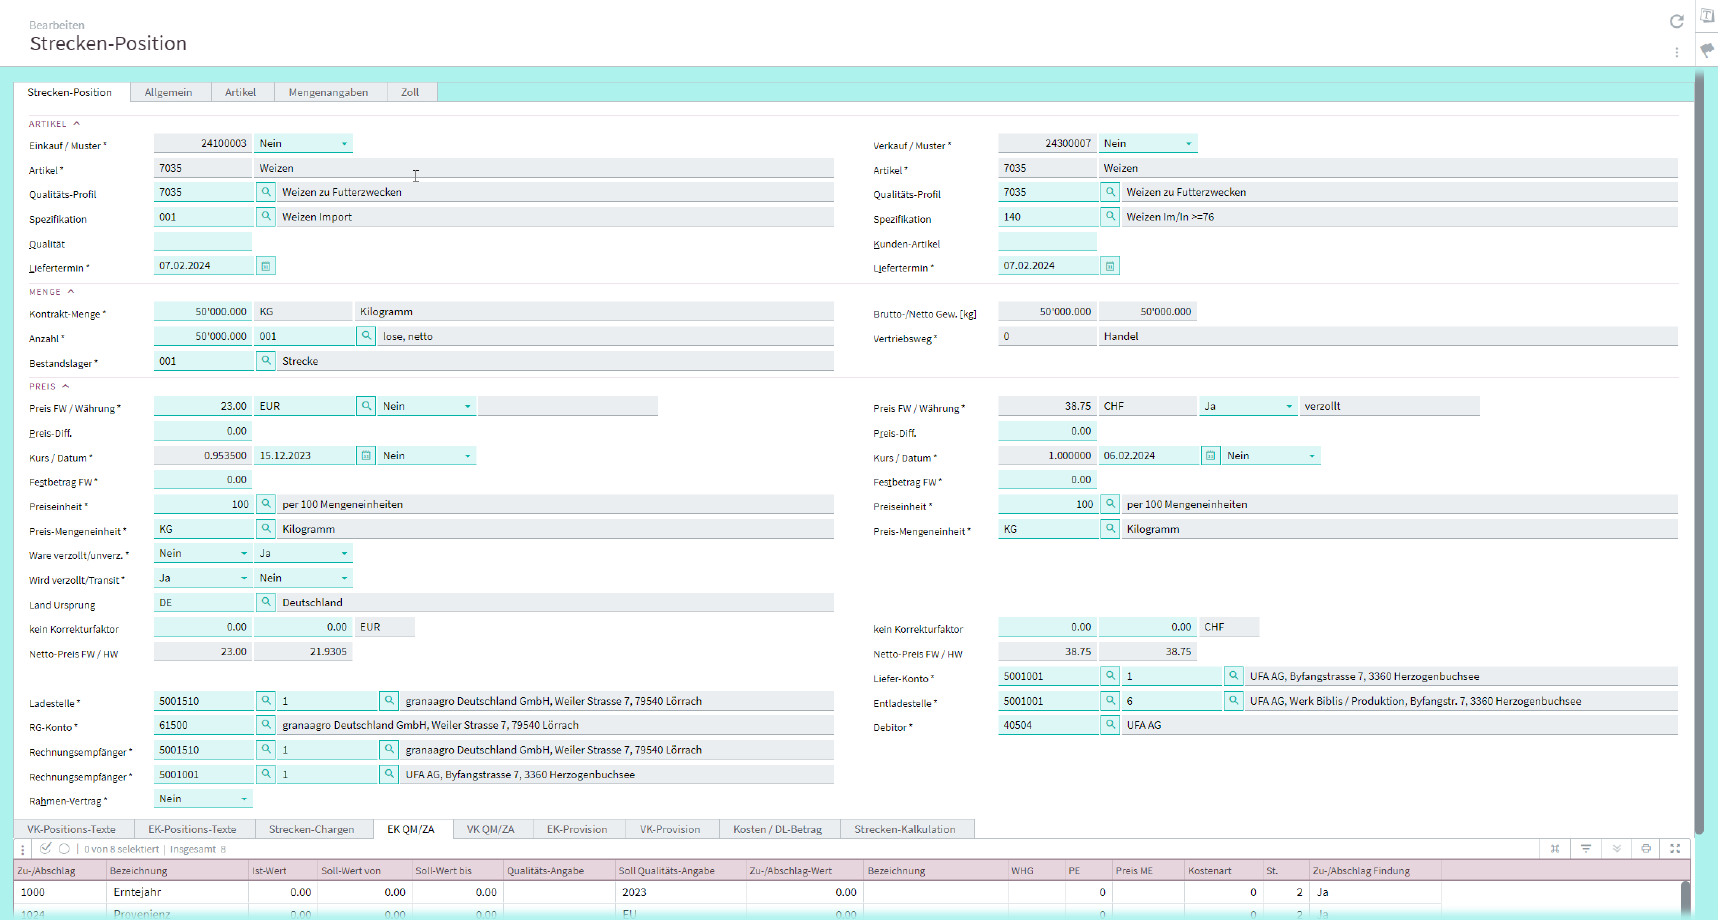
Task: Toggle the select-all checkmark in grid toolbar
Action: coord(46,849)
